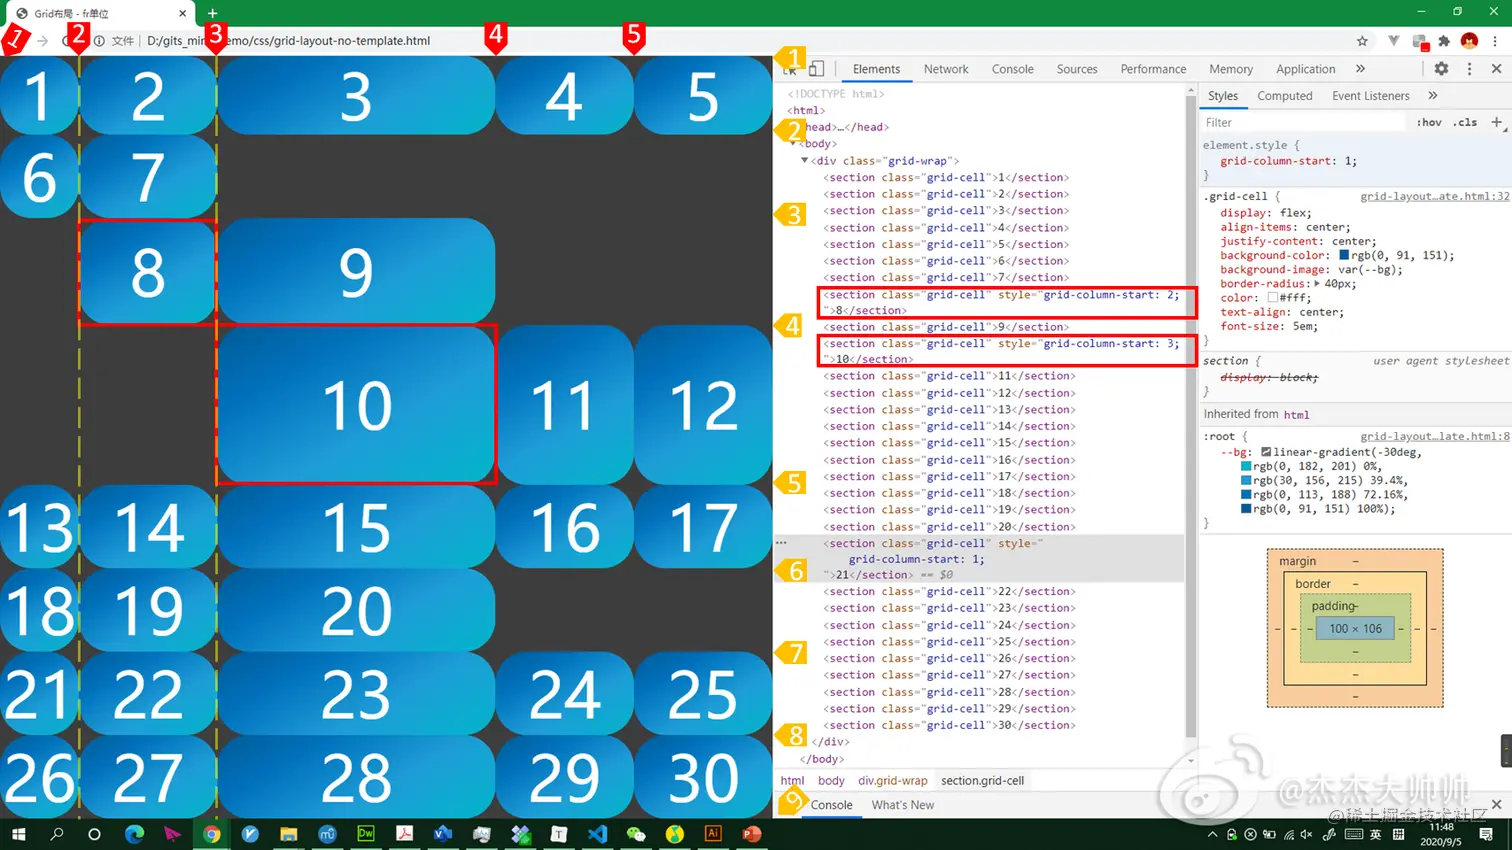Show hidden system tray icons chevron
Viewport: 1512px width, 850px height.
click(1212, 834)
